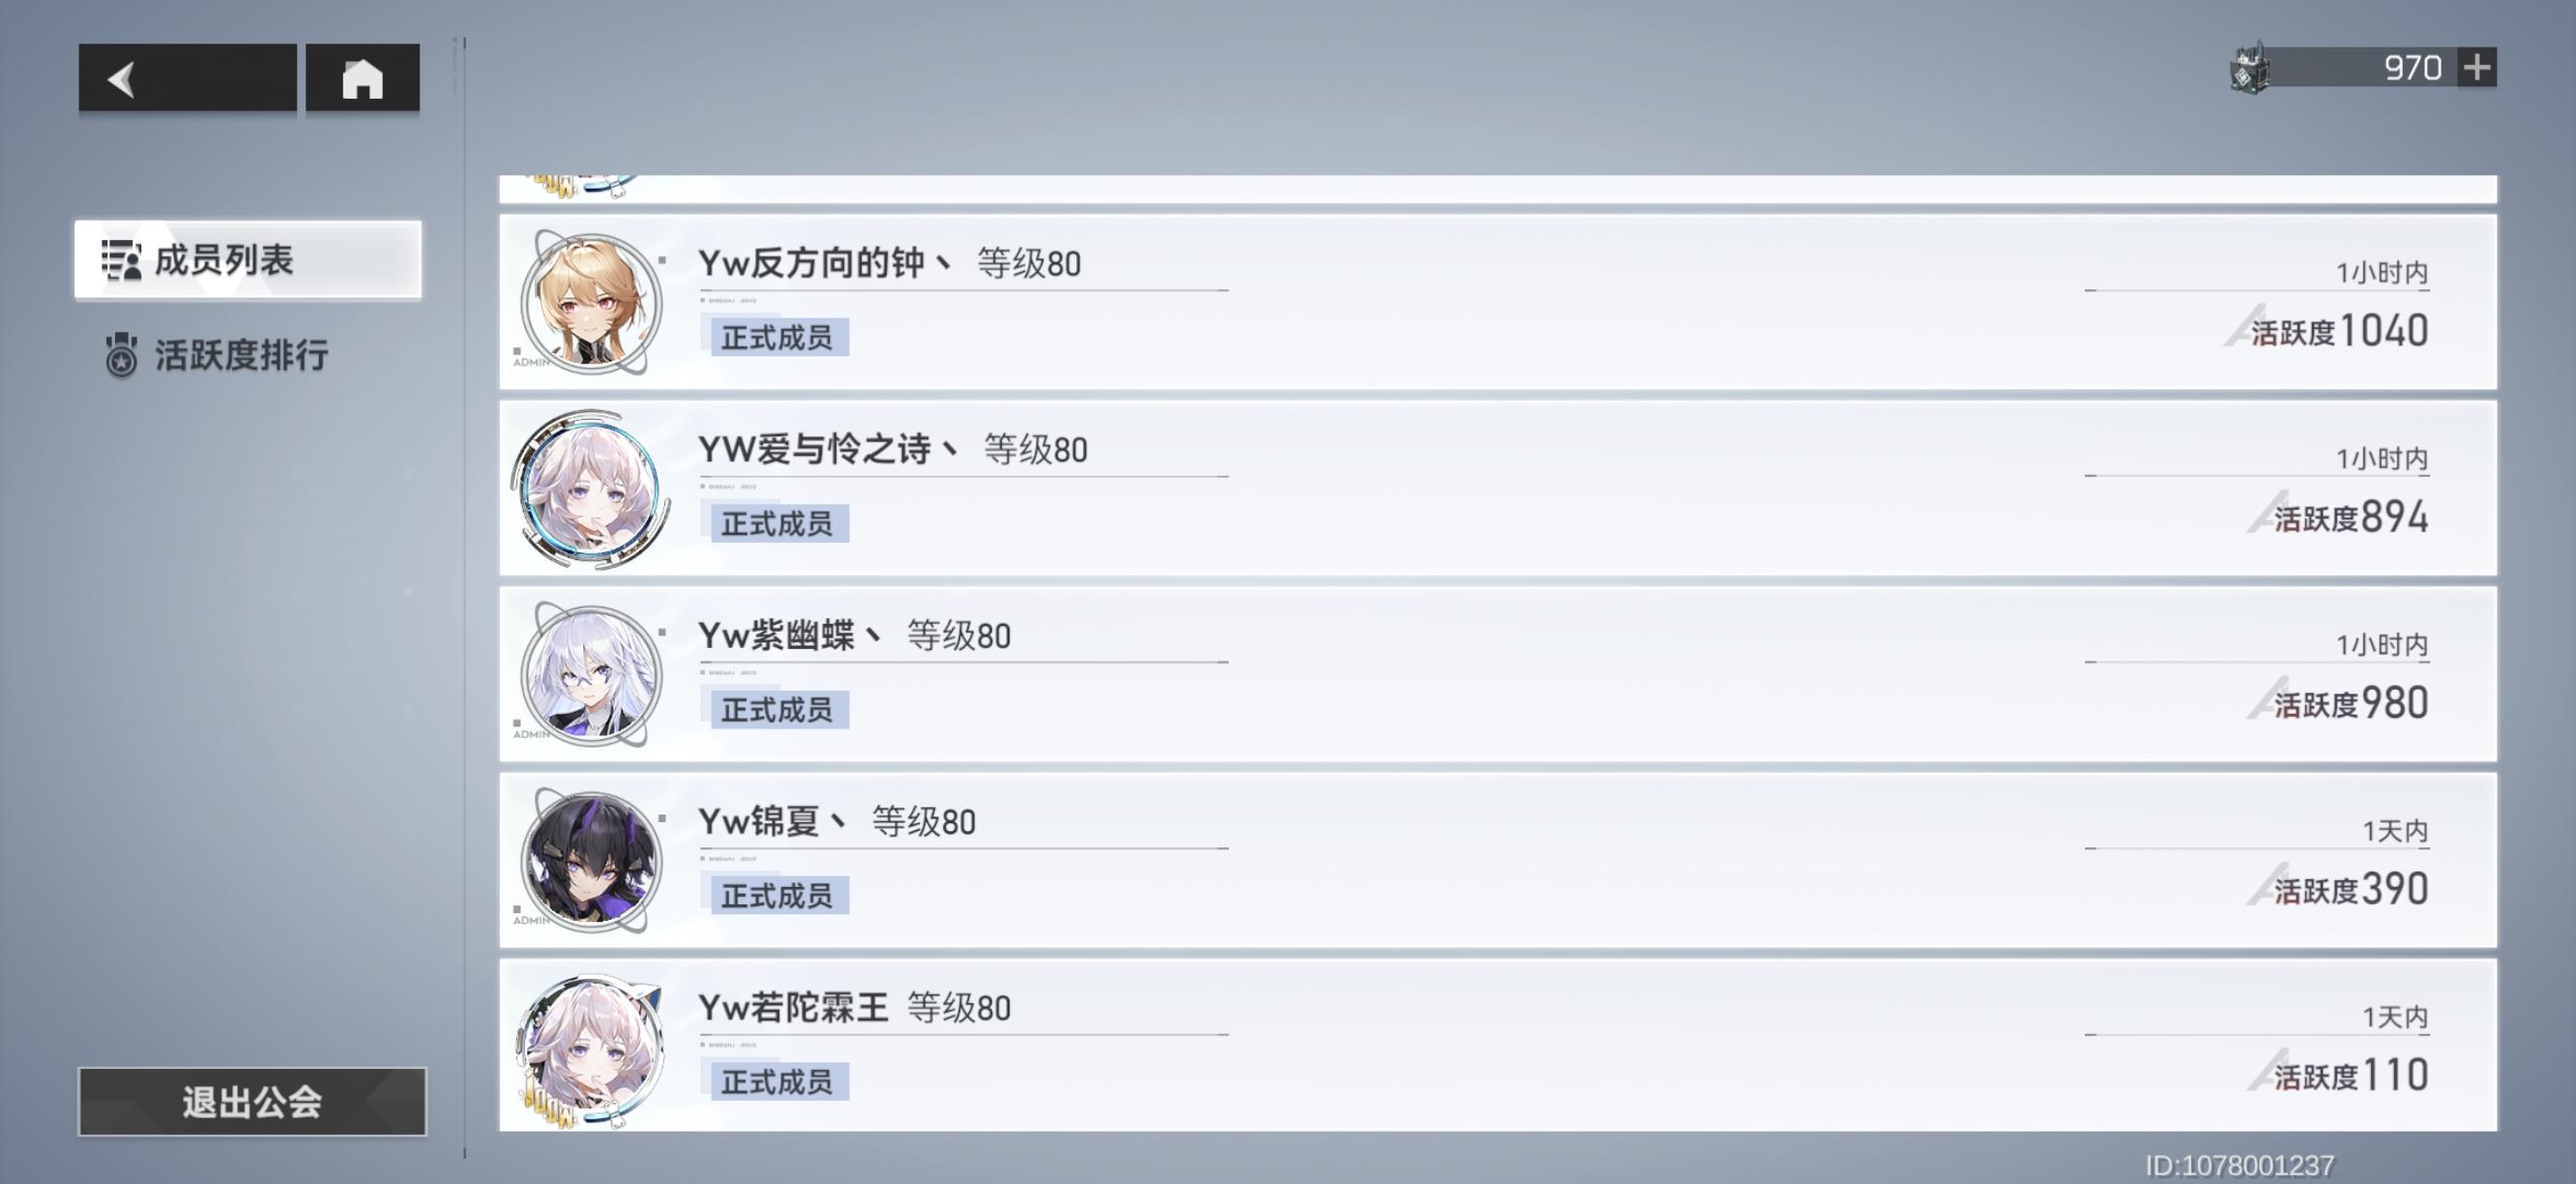
Task: Click the 活跃度 1040 activity value
Action: [2339, 331]
